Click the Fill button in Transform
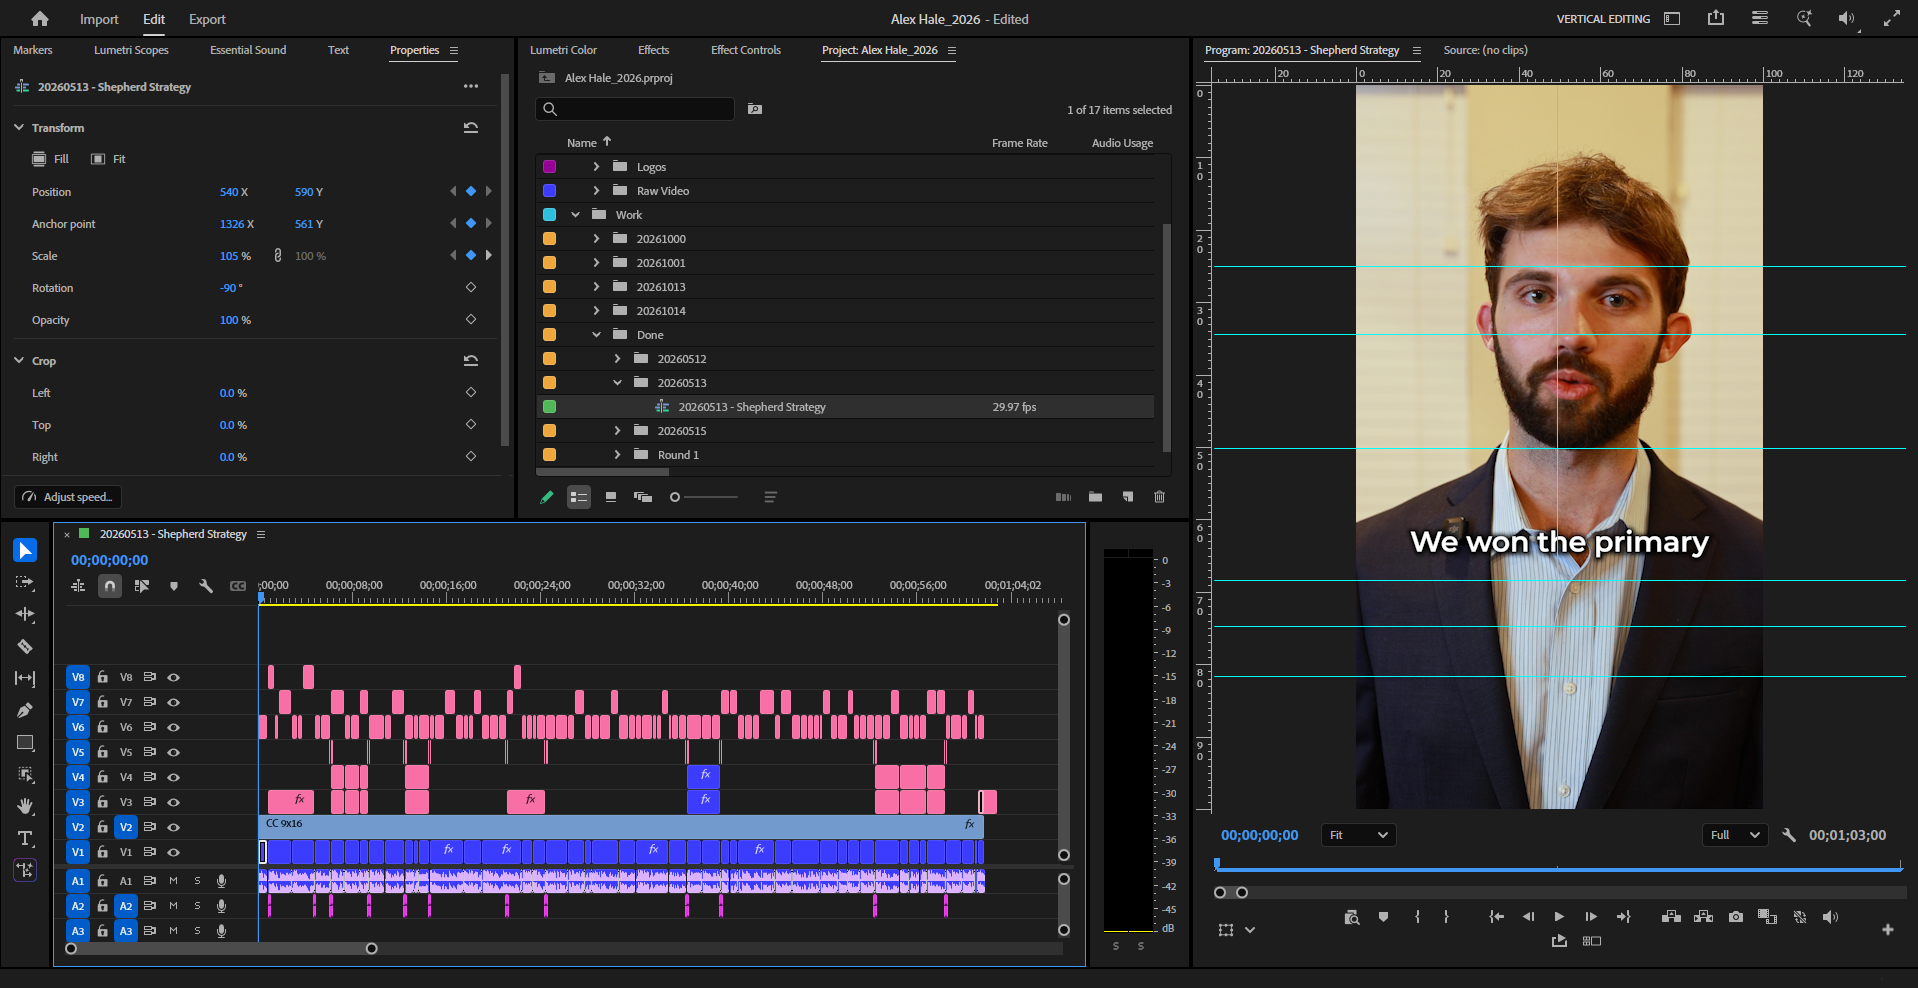This screenshot has height=988, width=1918. pos(50,159)
